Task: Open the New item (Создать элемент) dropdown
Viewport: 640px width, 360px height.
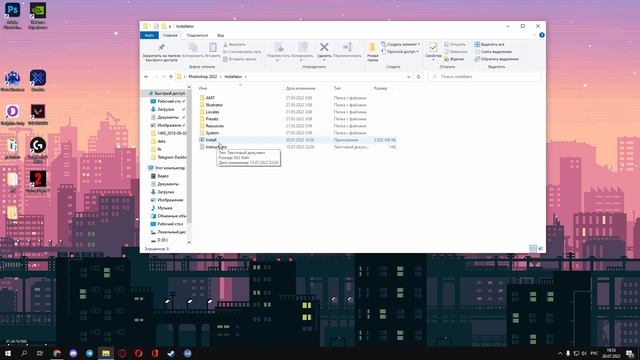Action: (400, 44)
